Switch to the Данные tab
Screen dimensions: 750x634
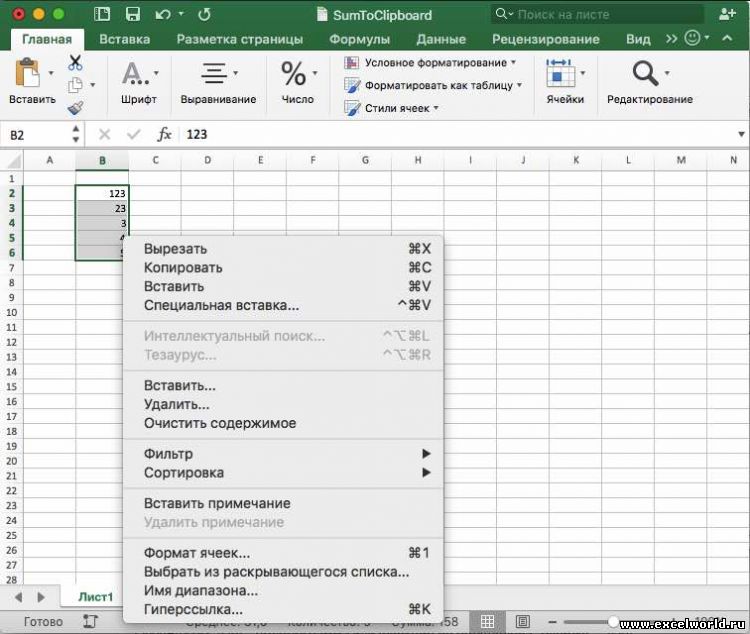pos(441,39)
